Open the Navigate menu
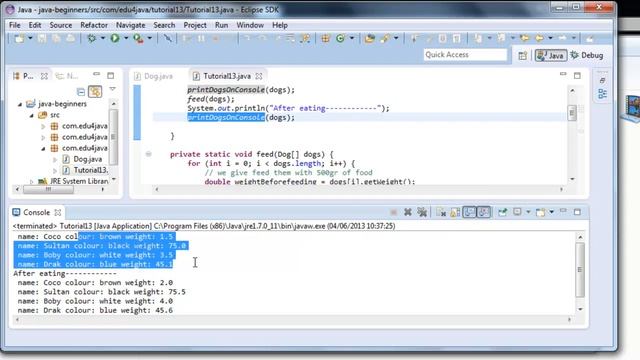This screenshot has width=640, height=360. (x=131, y=25)
